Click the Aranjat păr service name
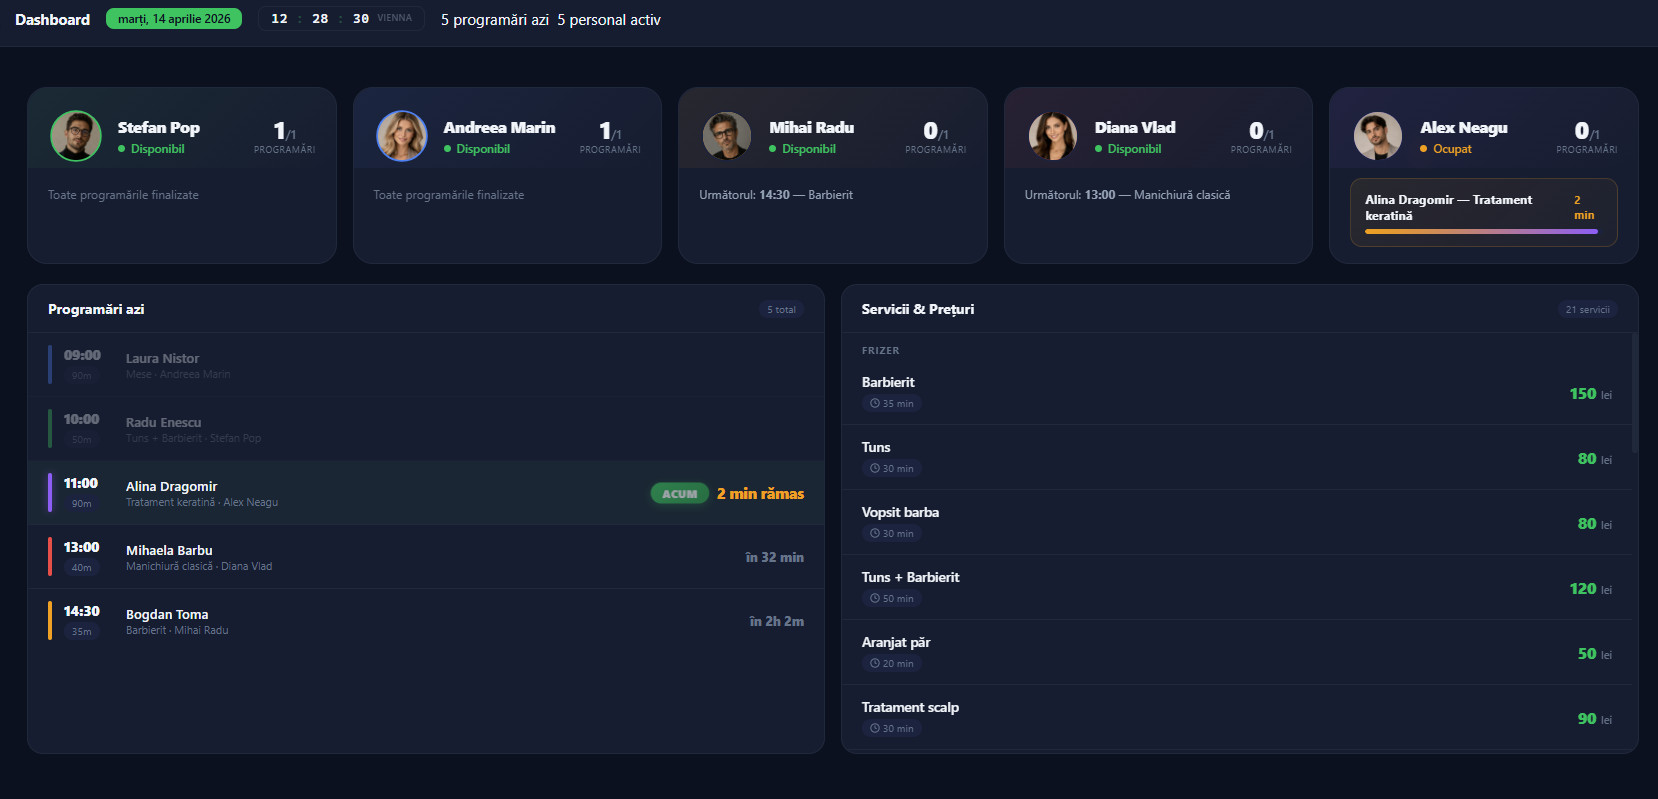 pyautogui.click(x=896, y=642)
